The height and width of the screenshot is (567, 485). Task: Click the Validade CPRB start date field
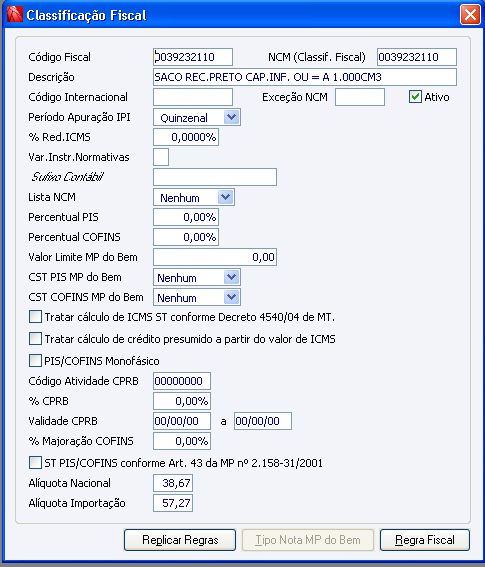pyautogui.click(x=182, y=421)
